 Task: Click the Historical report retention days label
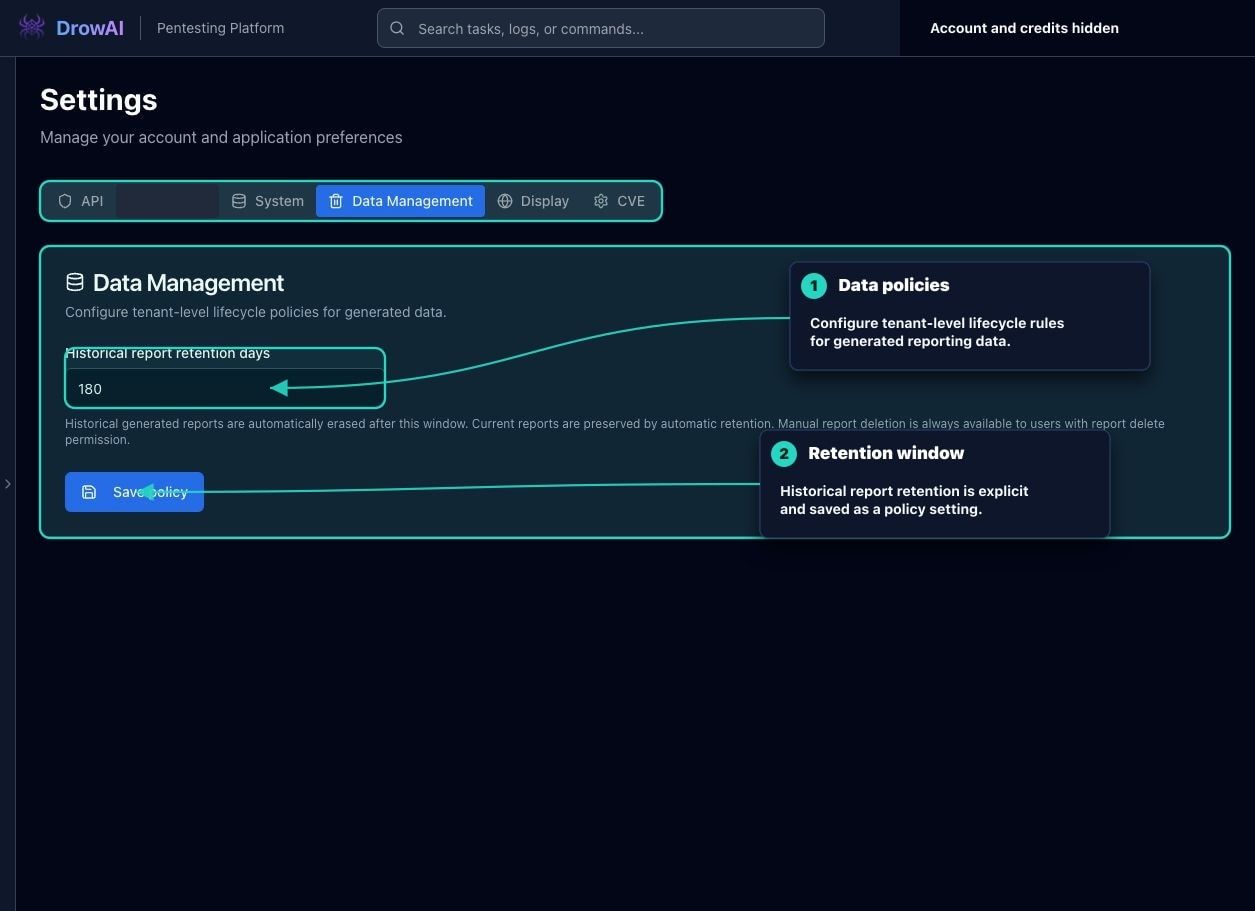(x=168, y=353)
